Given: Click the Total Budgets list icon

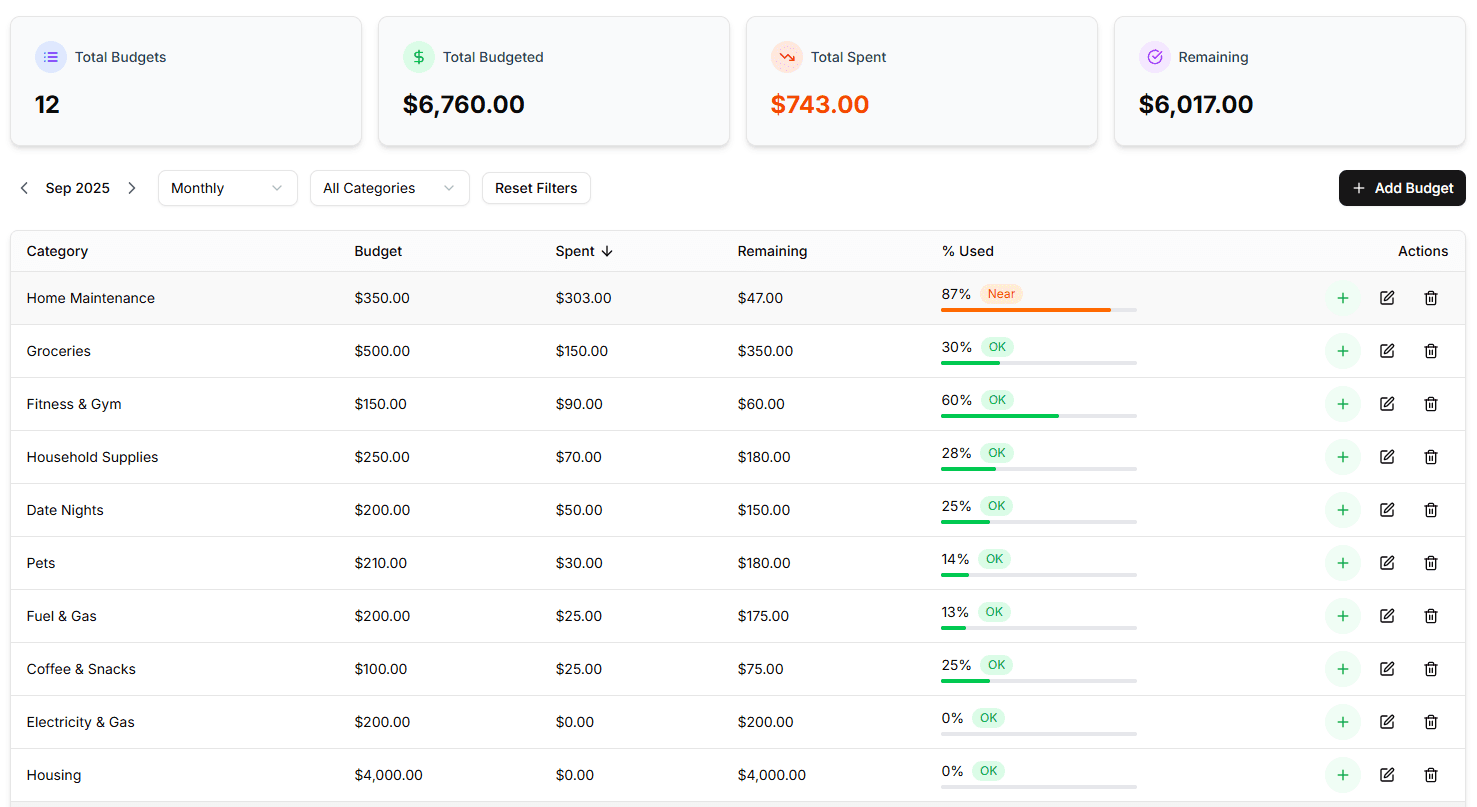Looking at the screenshot, I should [x=51, y=57].
